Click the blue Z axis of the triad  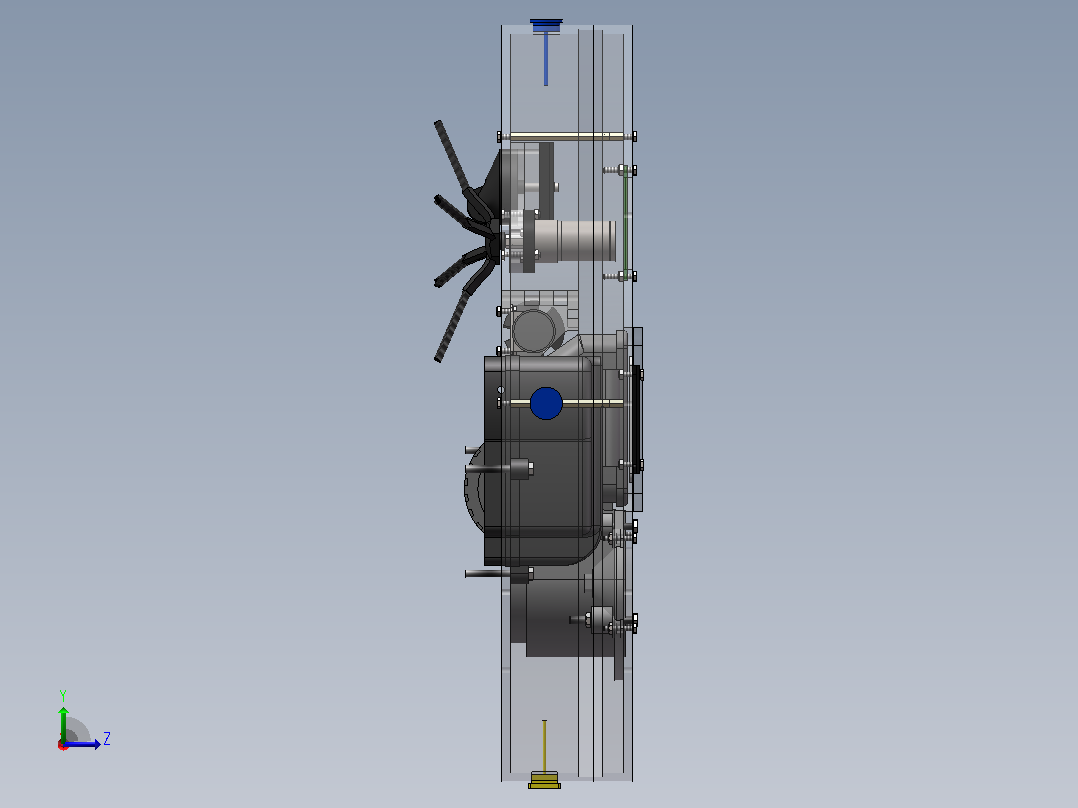point(82,744)
